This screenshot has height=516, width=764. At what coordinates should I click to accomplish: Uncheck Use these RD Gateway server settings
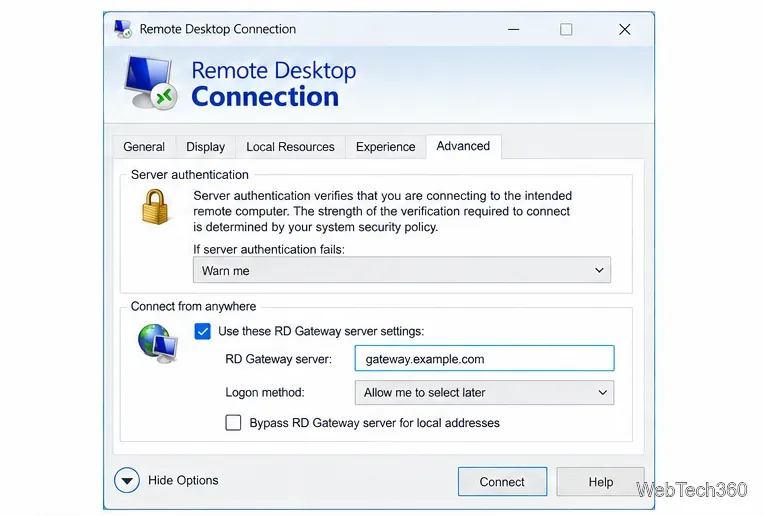202,331
